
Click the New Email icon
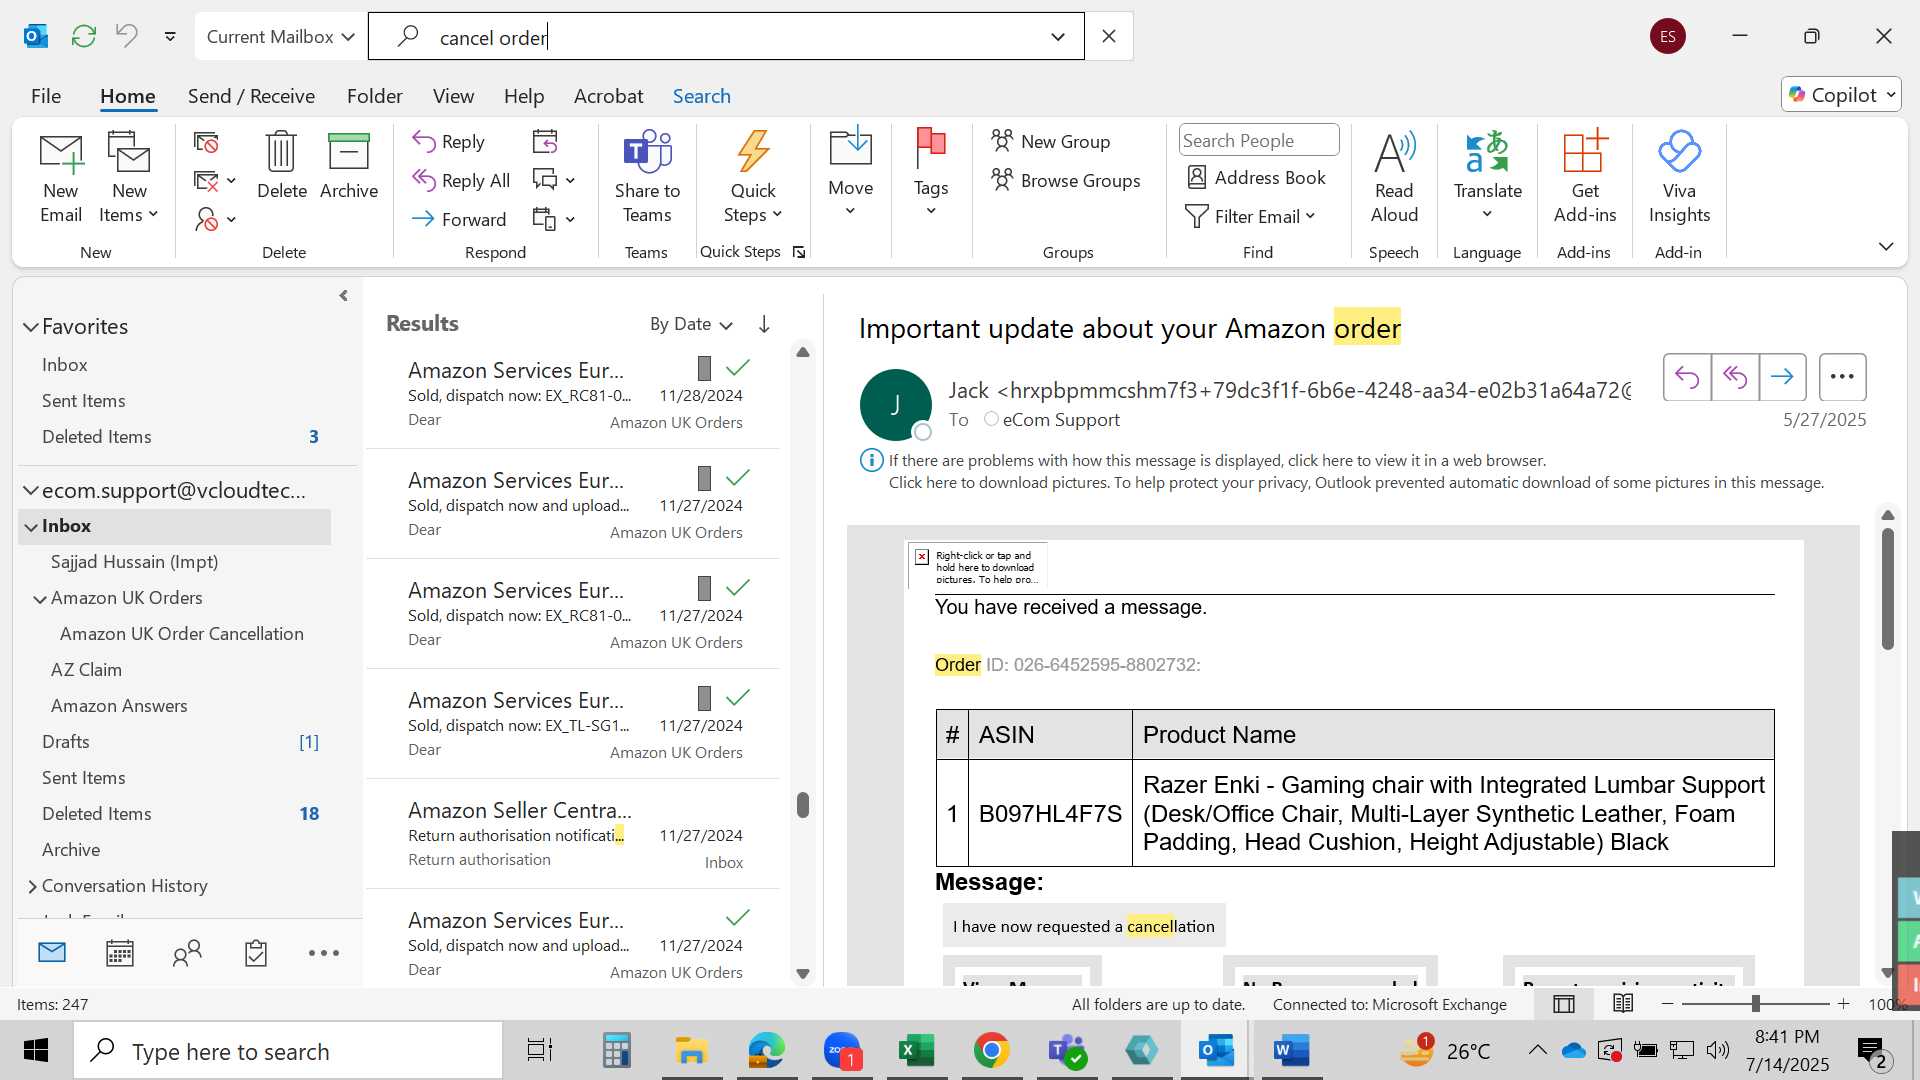click(61, 178)
